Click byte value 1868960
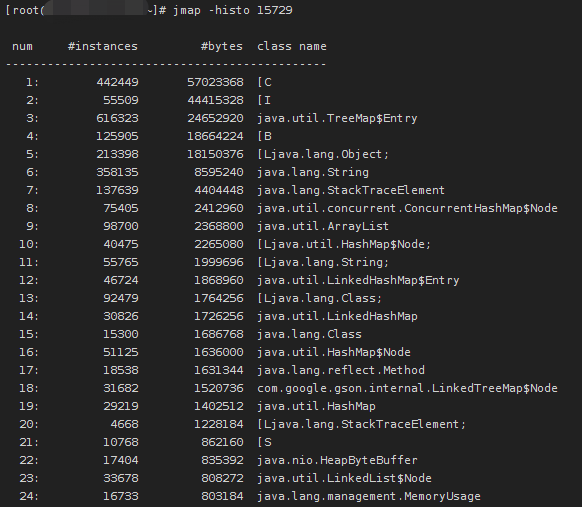The width and height of the screenshot is (582, 507). point(219,280)
